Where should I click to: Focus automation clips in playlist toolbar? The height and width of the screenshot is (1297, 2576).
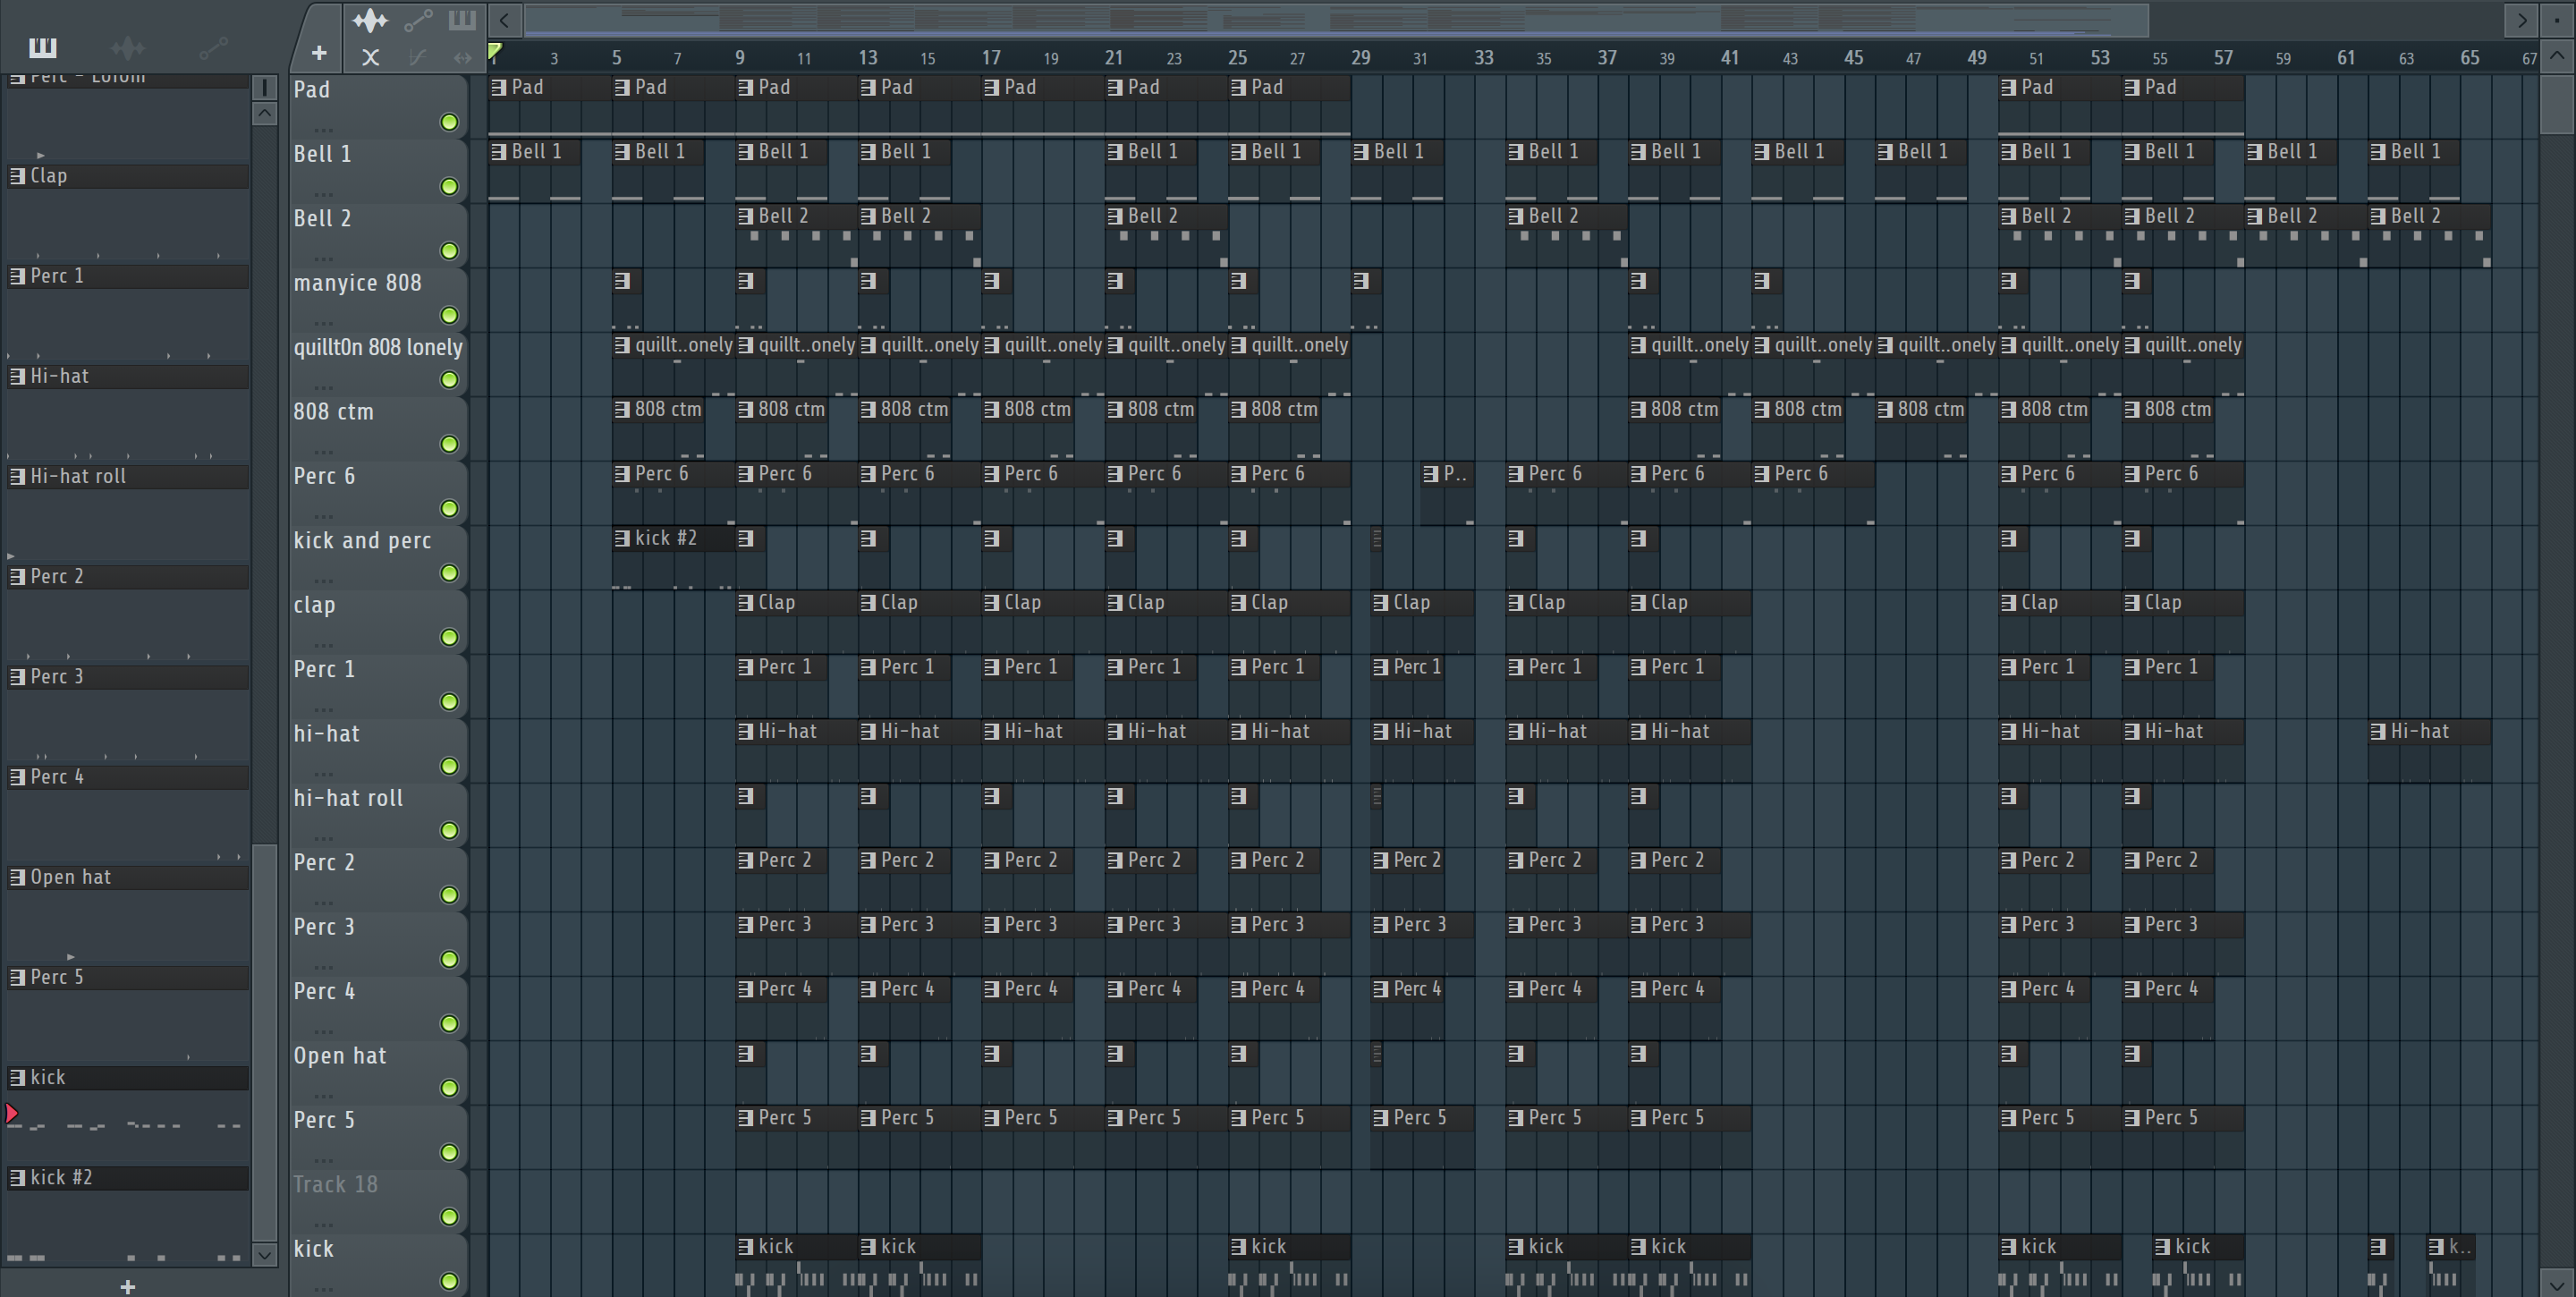[x=418, y=20]
